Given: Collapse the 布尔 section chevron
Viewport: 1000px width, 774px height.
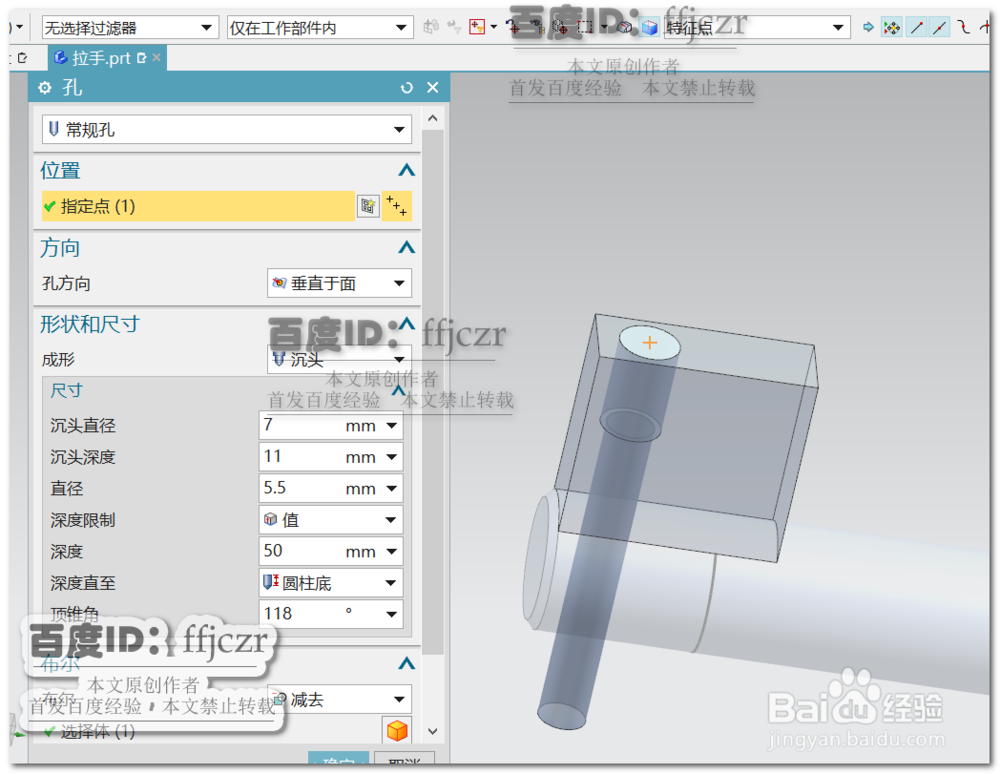Looking at the screenshot, I should tap(406, 664).
